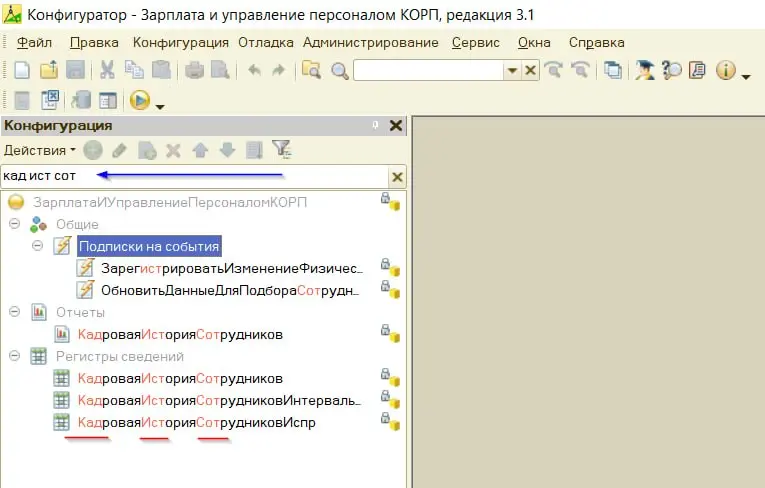The image size is (765, 488).
Task: Close the Конфигурация panel
Action: pos(396,126)
